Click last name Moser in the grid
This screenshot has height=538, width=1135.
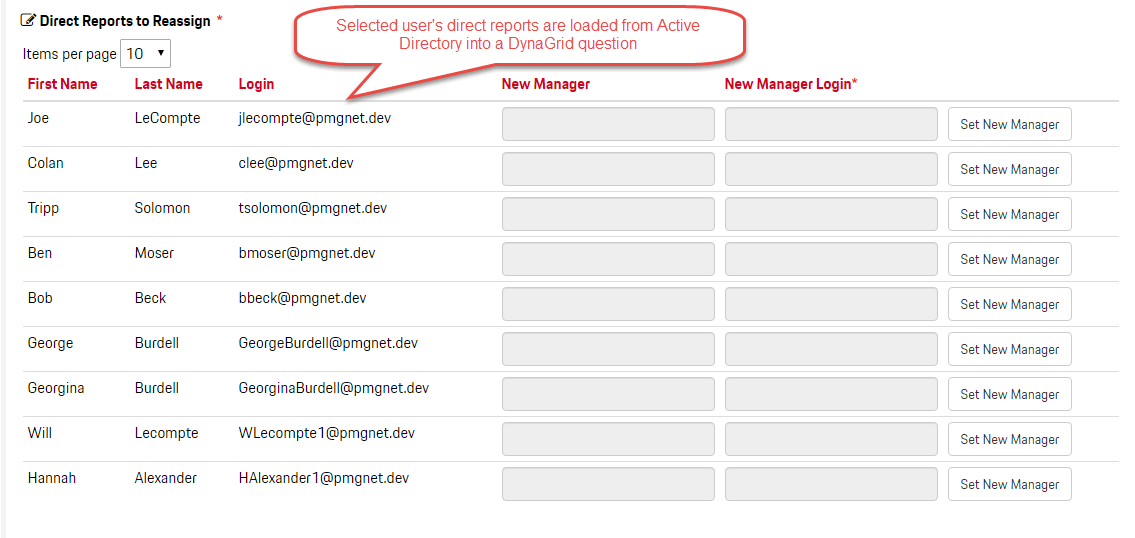(x=154, y=253)
